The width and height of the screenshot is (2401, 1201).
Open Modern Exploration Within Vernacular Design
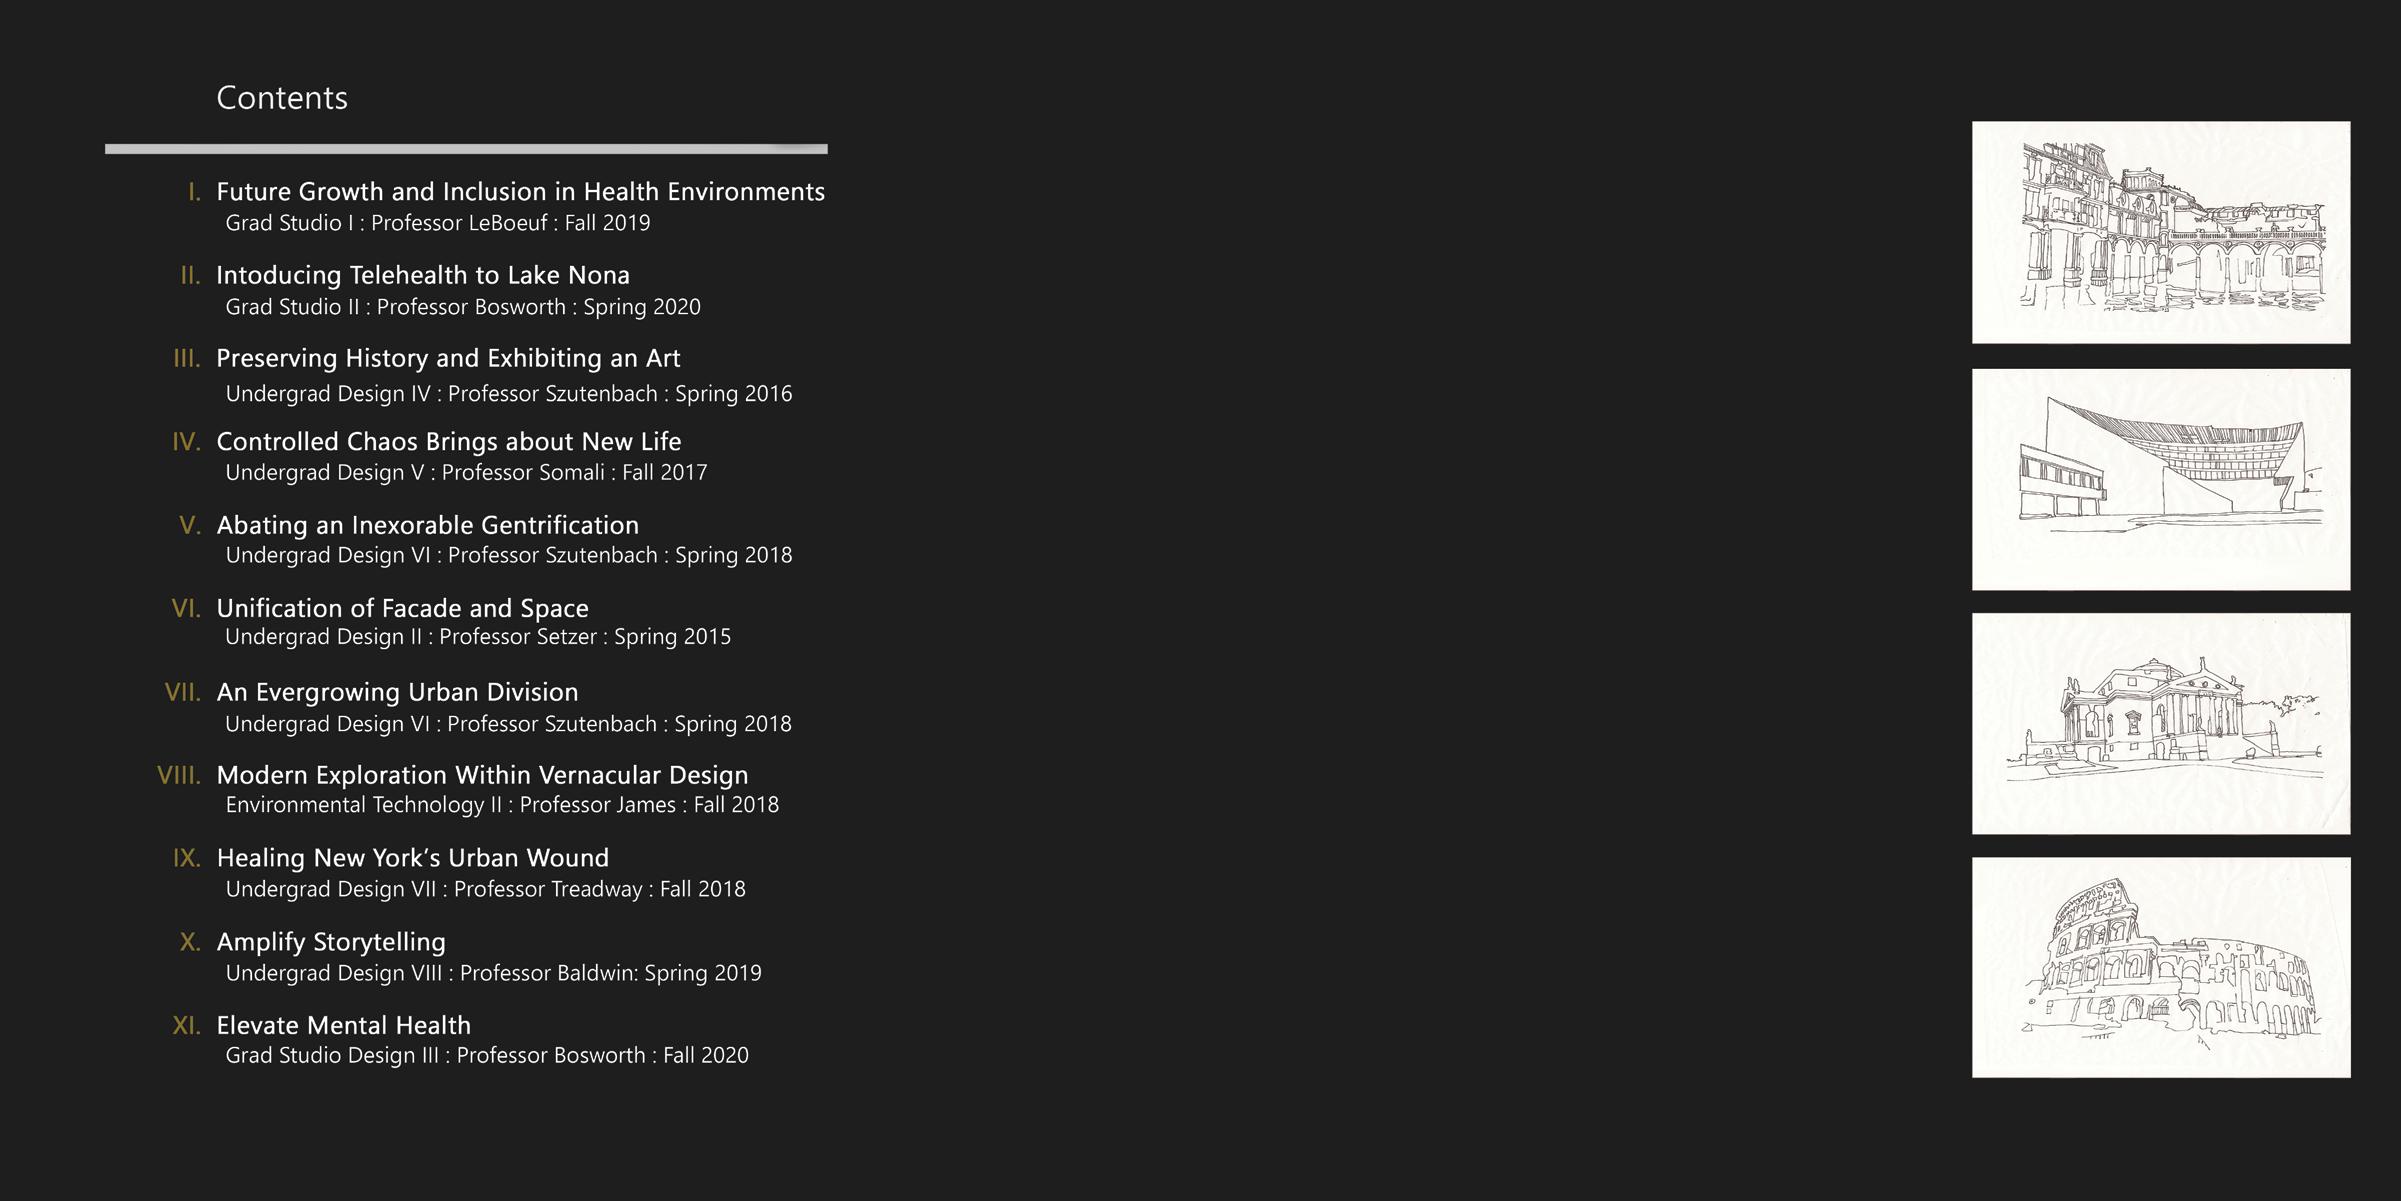482,775
